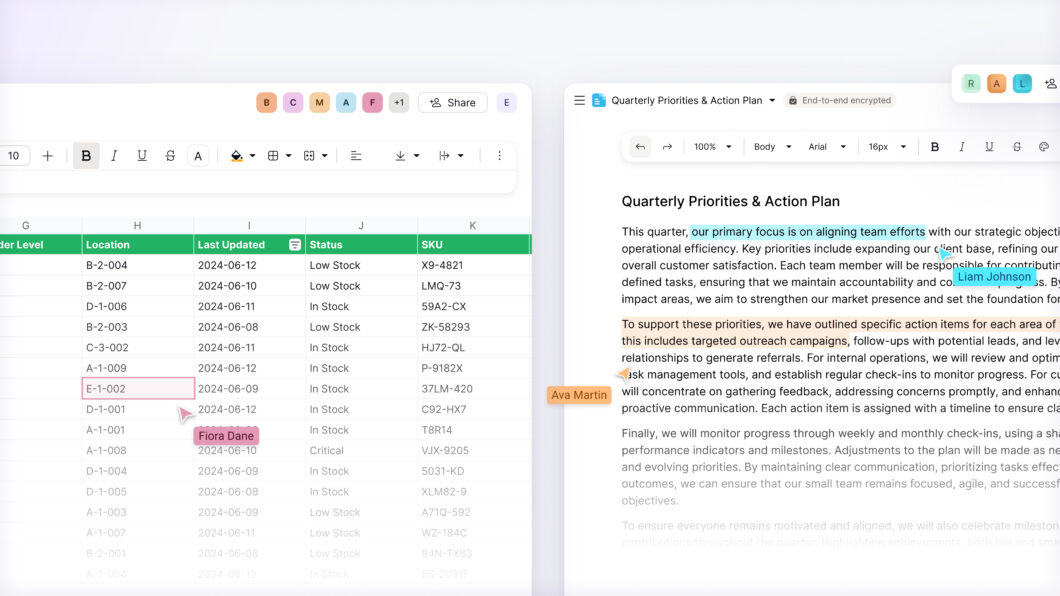The image size is (1060, 596).
Task: Click the redo icon in the document toolbar
Action: click(667, 146)
